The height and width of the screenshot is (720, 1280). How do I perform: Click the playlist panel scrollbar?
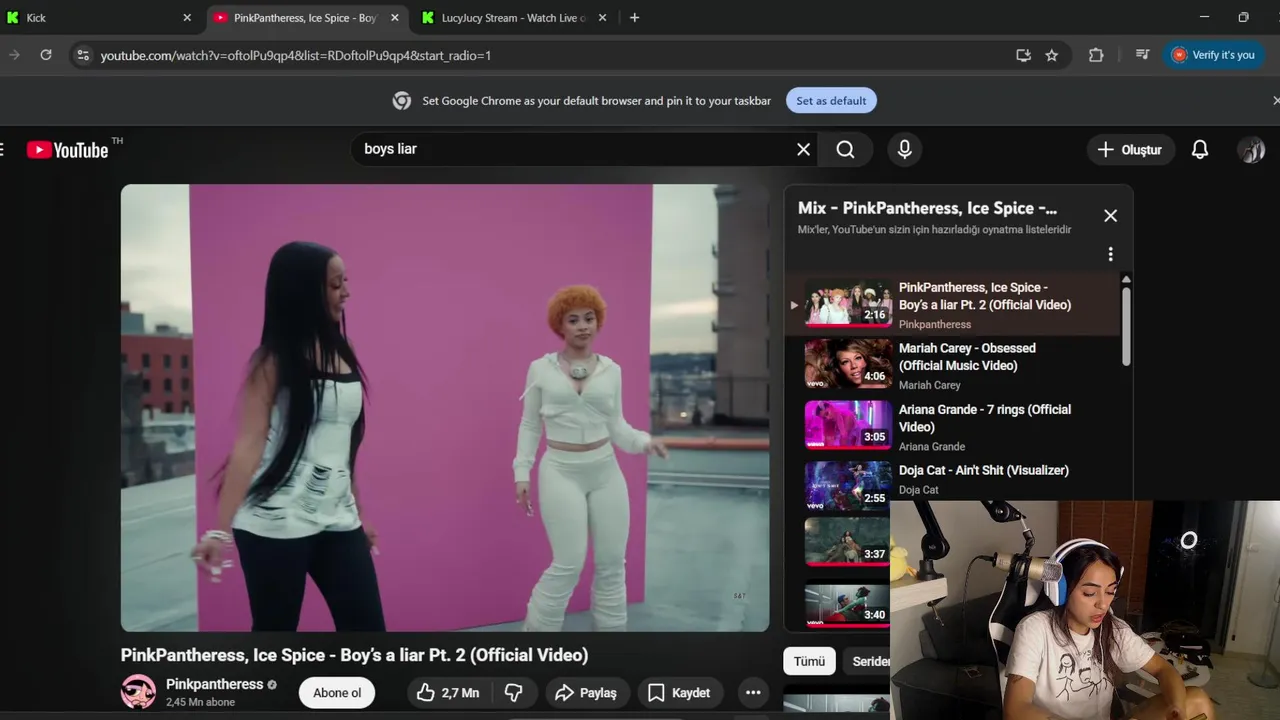coord(1126,327)
